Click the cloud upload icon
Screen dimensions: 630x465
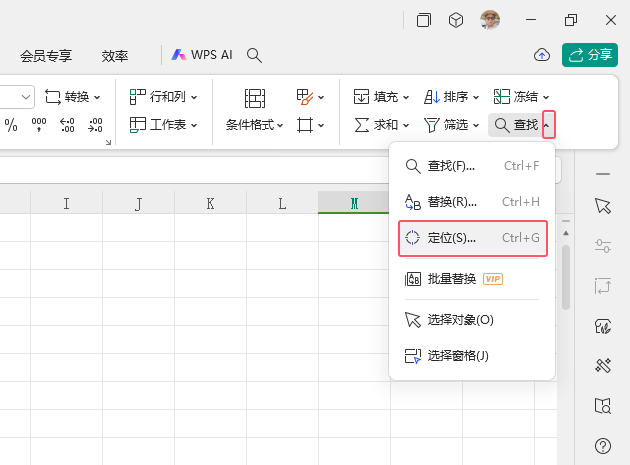542,55
